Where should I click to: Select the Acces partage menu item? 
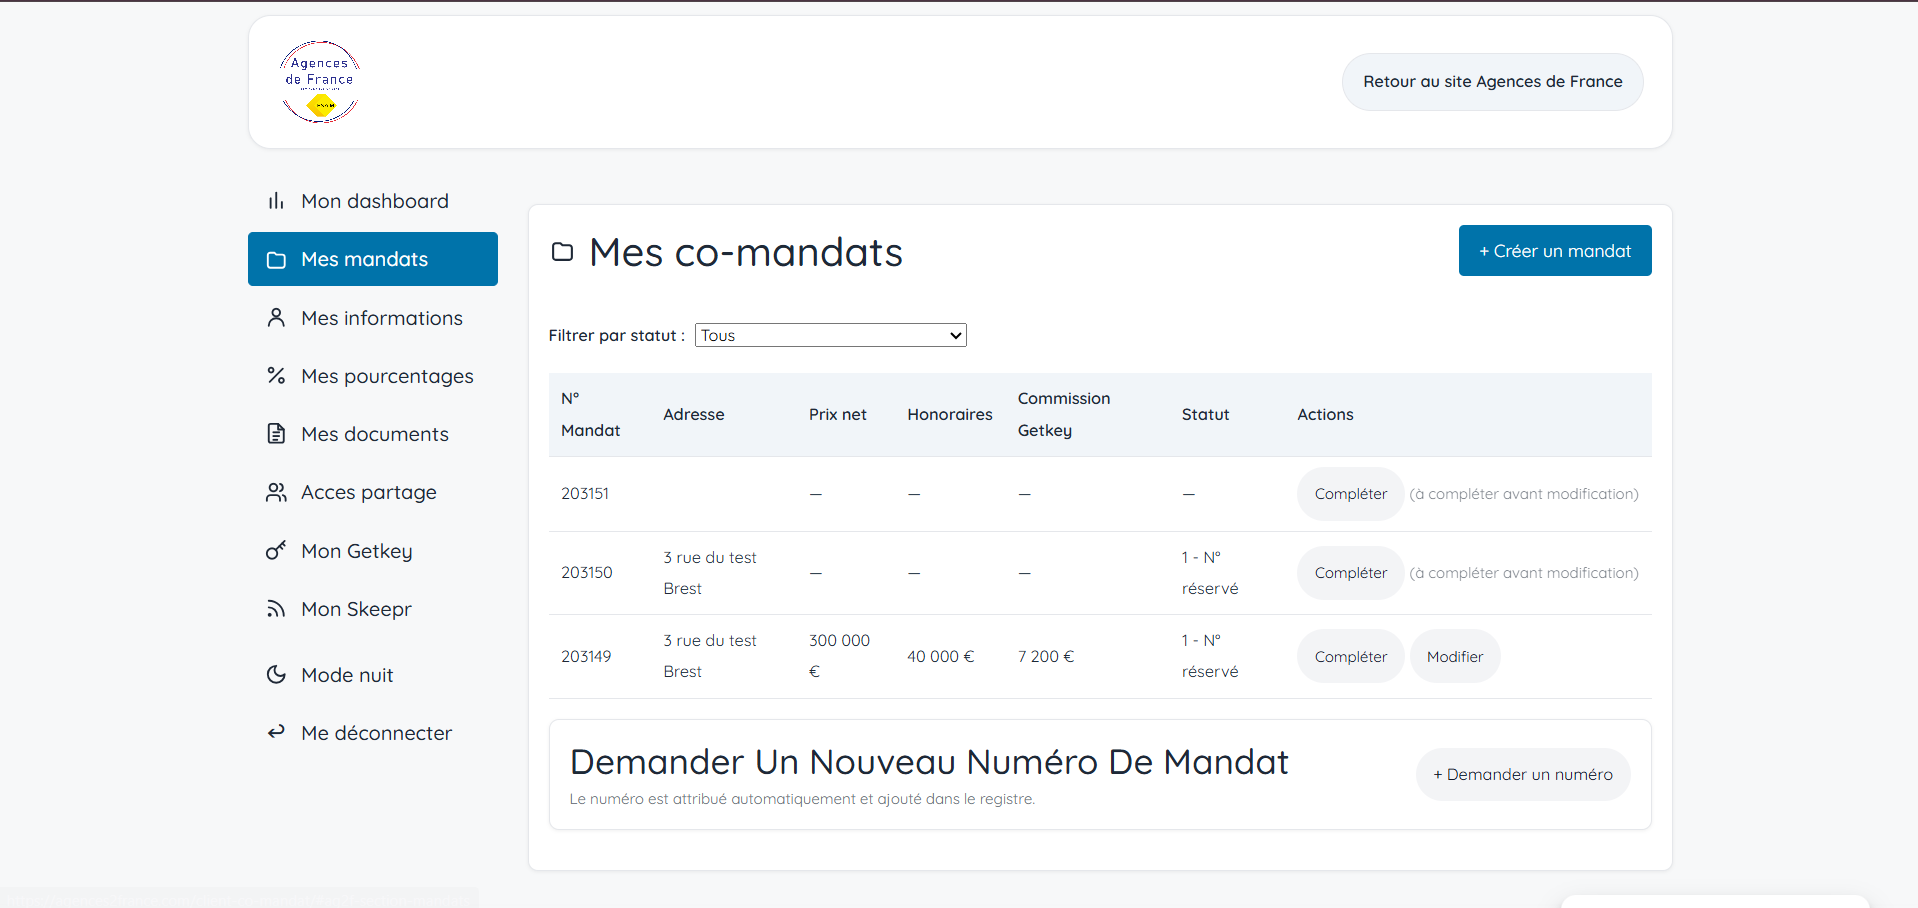click(373, 492)
